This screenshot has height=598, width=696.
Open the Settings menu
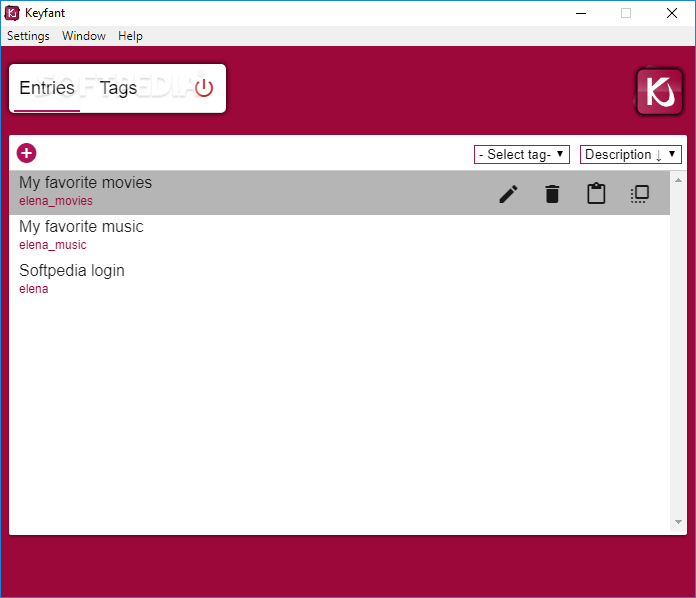pyautogui.click(x=28, y=36)
